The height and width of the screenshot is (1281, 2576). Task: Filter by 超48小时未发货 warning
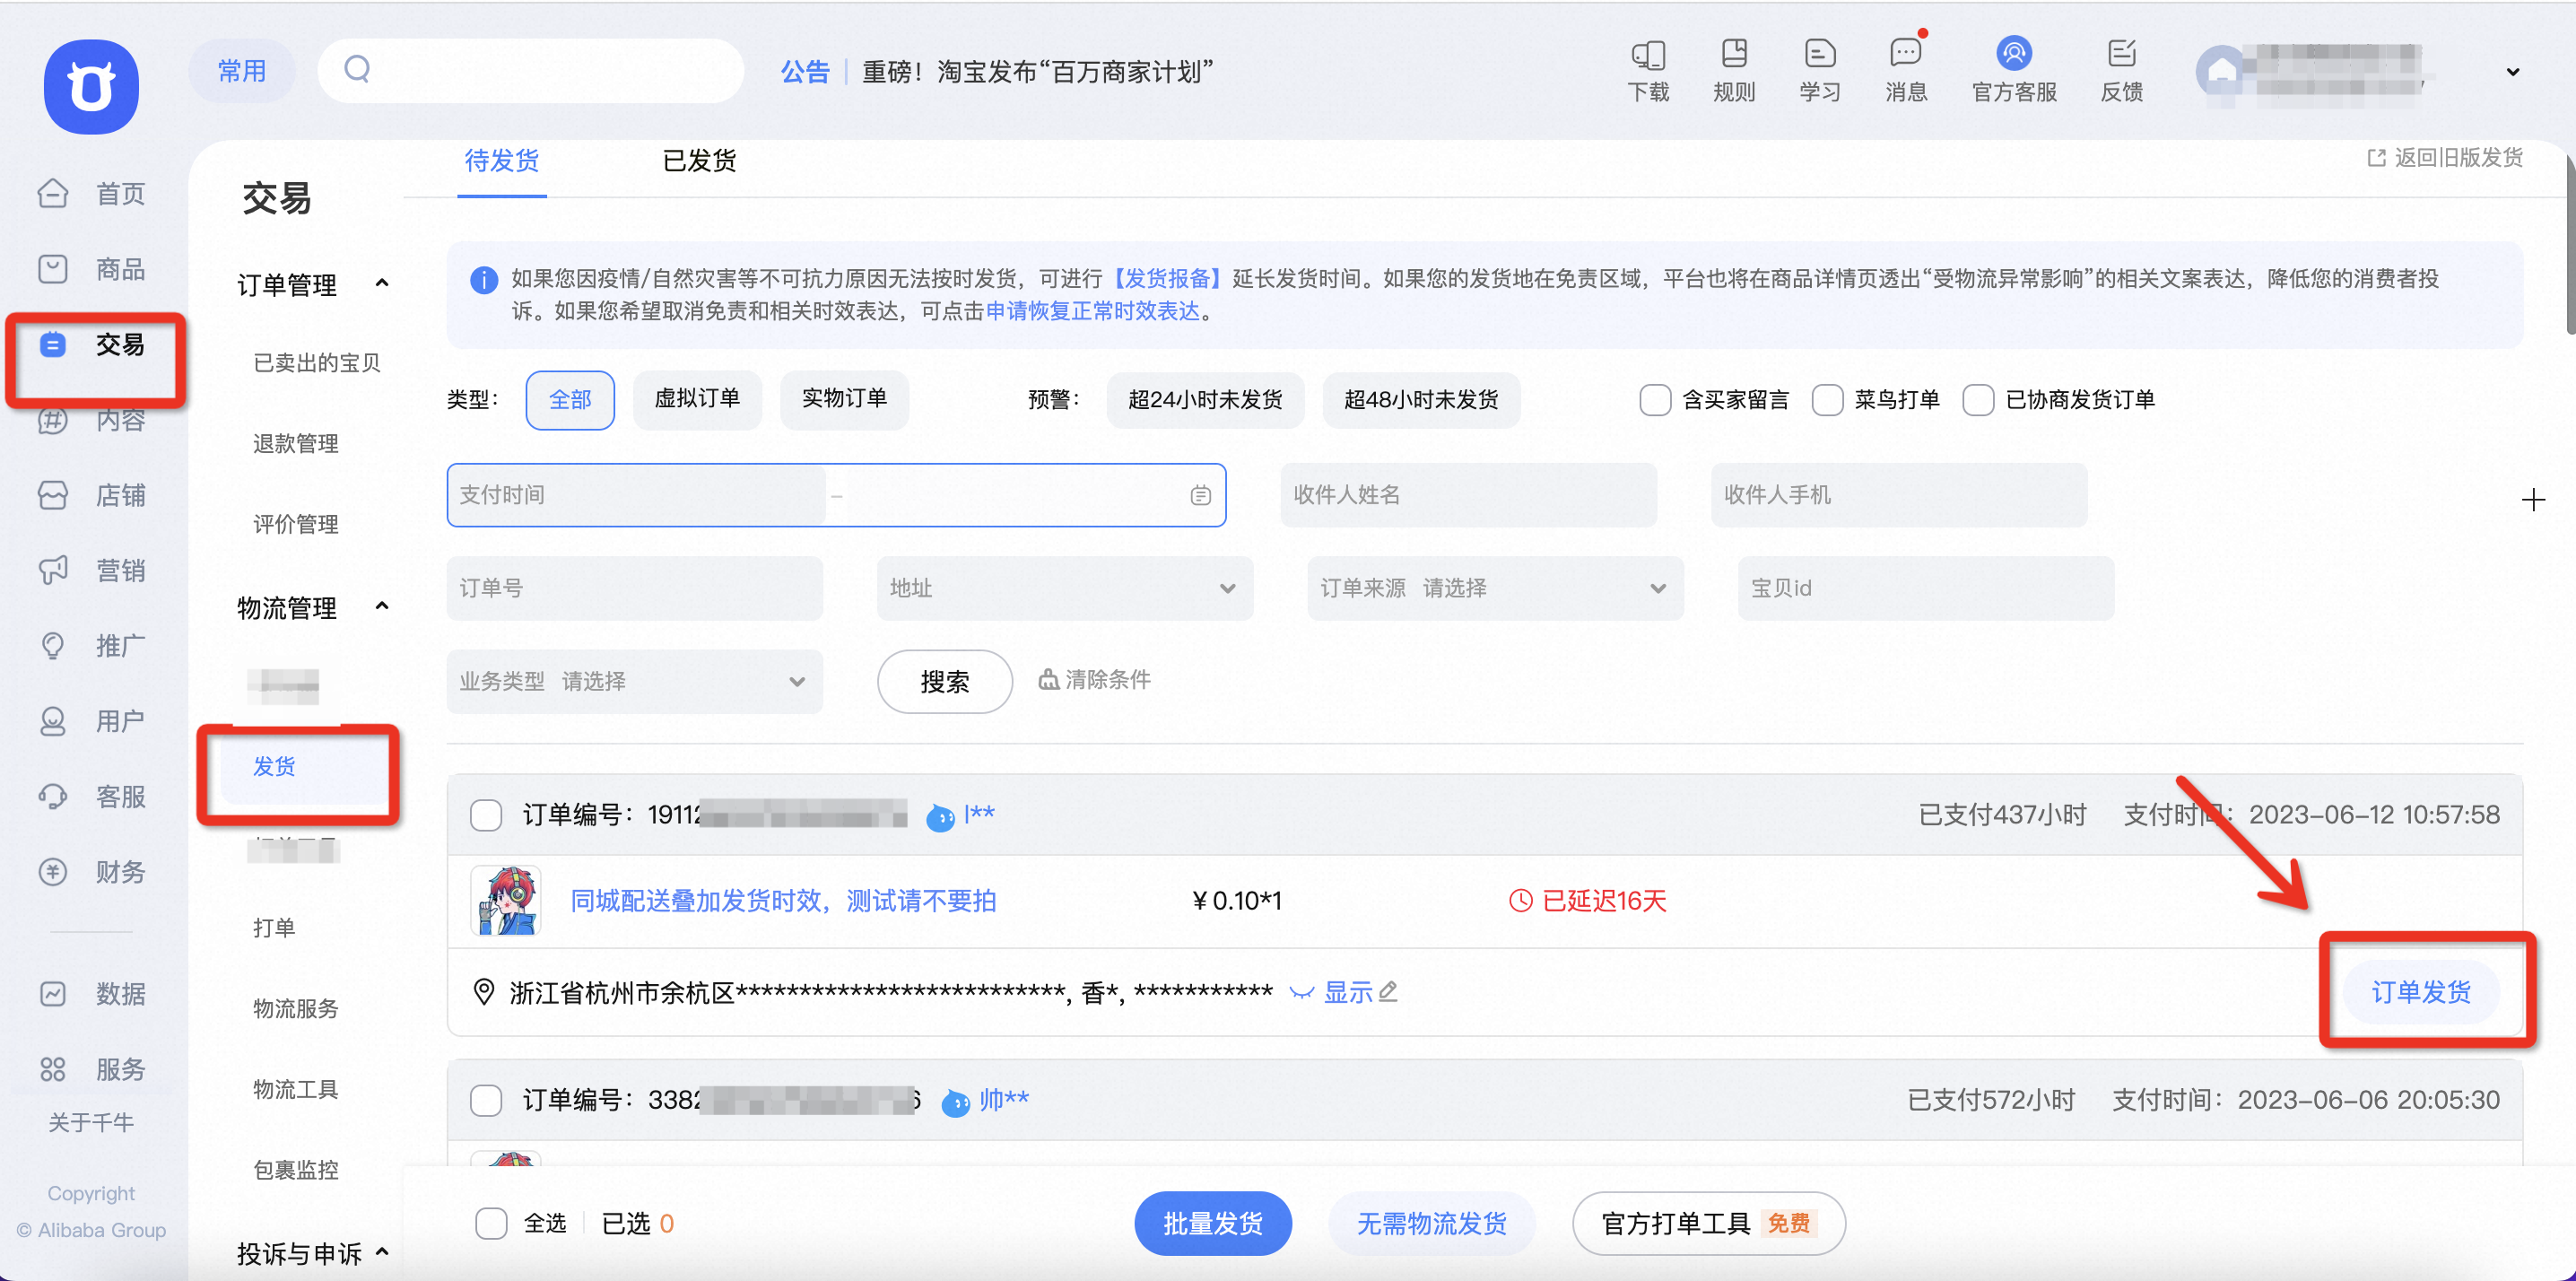tap(1420, 400)
